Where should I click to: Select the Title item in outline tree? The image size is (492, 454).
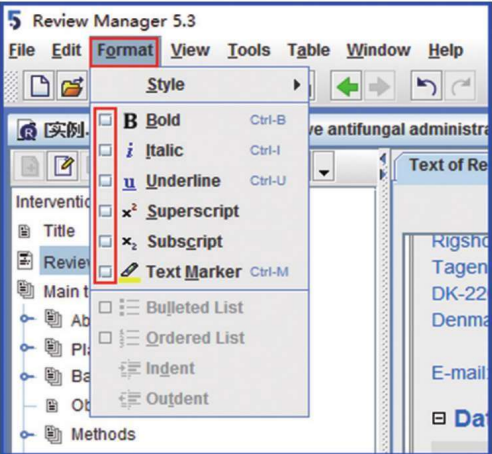point(59,231)
